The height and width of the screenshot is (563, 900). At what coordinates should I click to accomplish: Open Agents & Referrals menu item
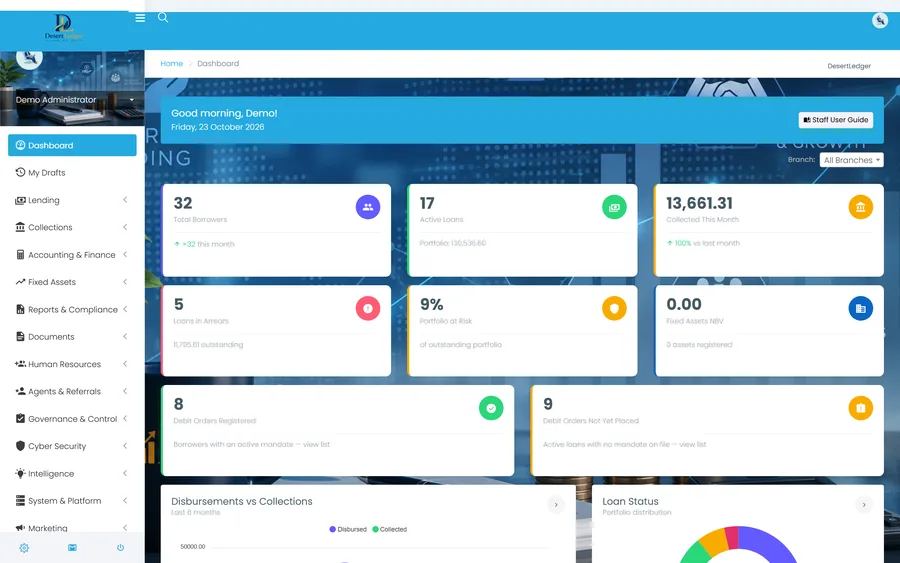pyautogui.click(x=72, y=391)
